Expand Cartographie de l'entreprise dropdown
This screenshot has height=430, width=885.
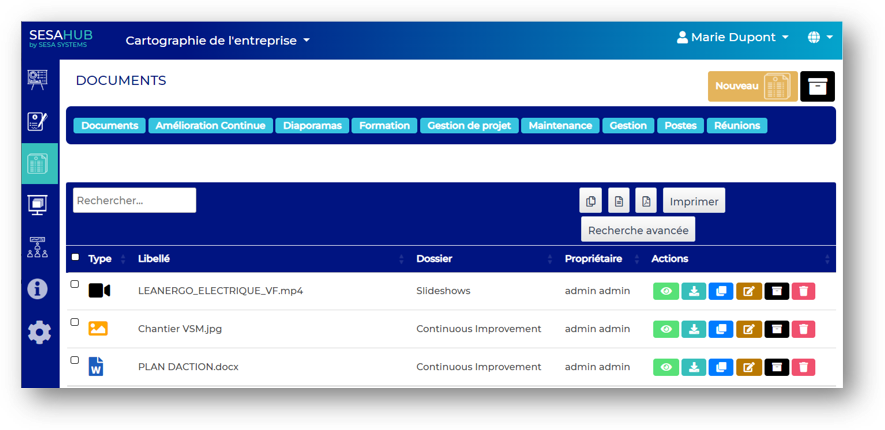click(x=218, y=41)
